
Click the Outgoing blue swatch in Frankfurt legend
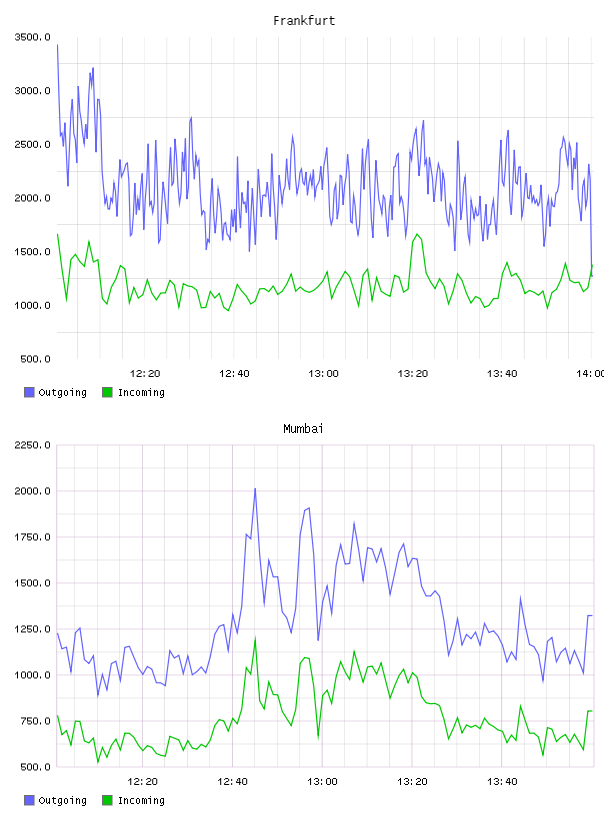point(29,392)
